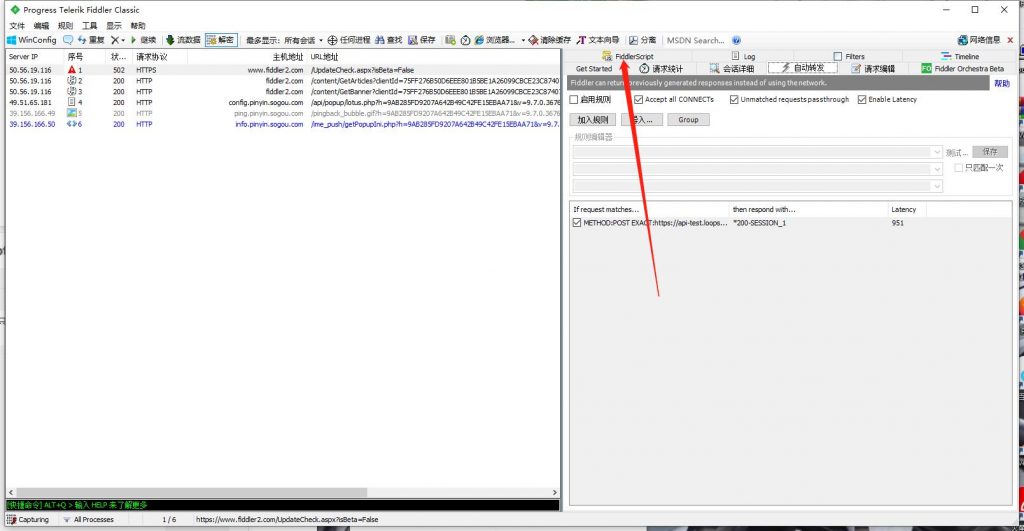This screenshot has width=1024, height=531.
Task: Click the 任何进程 target process picker
Action: (x=349, y=40)
